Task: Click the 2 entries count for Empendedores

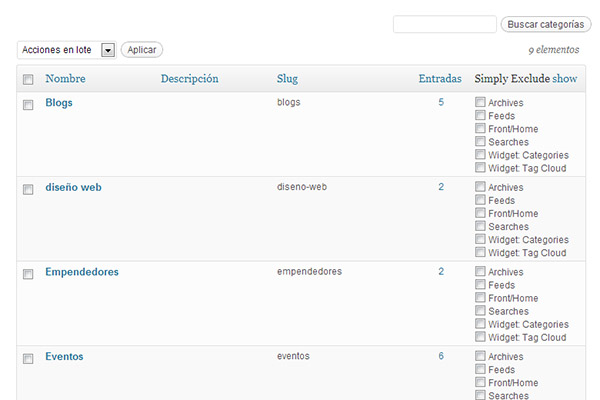Action: point(441,271)
